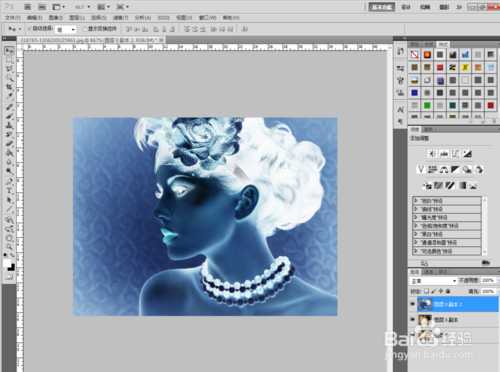Launch Bridge from the application bar

(28, 7)
